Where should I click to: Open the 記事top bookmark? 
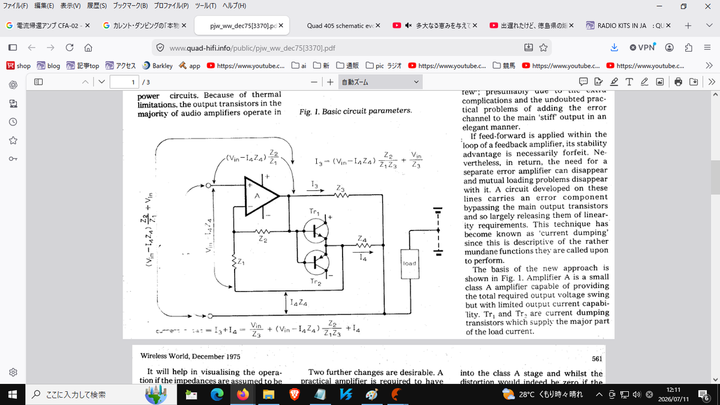[83, 66]
